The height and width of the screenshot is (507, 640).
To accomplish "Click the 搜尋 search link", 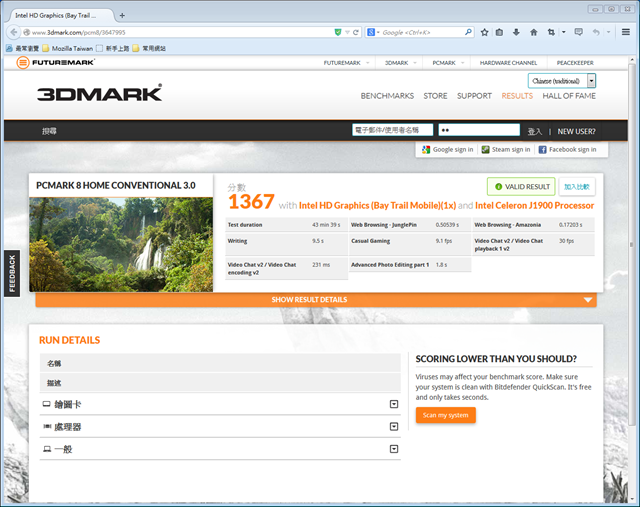I will [x=49, y=131].
